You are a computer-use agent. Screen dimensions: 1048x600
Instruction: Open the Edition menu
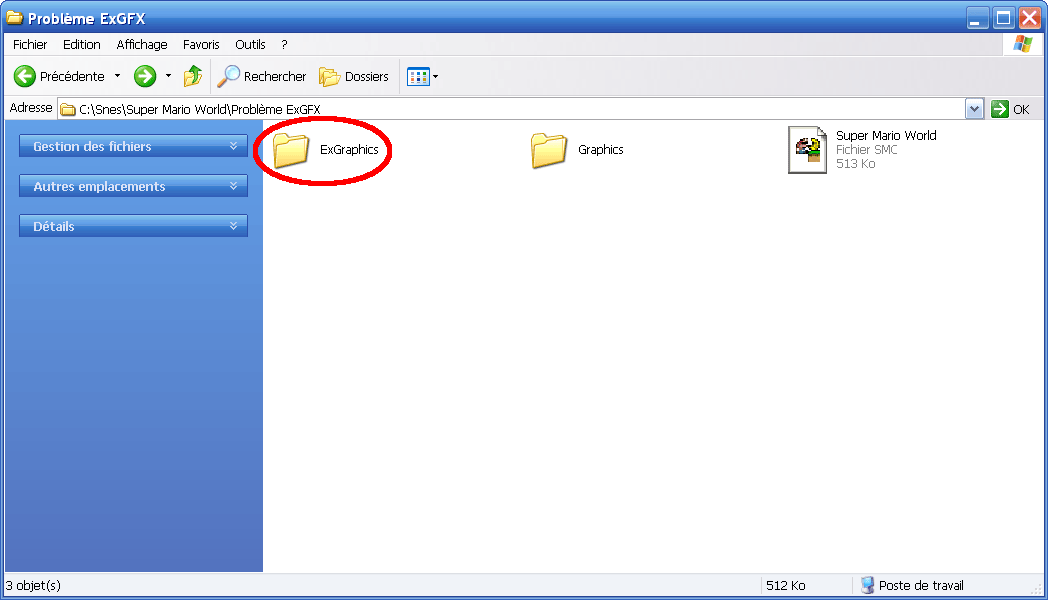(82, 45)
